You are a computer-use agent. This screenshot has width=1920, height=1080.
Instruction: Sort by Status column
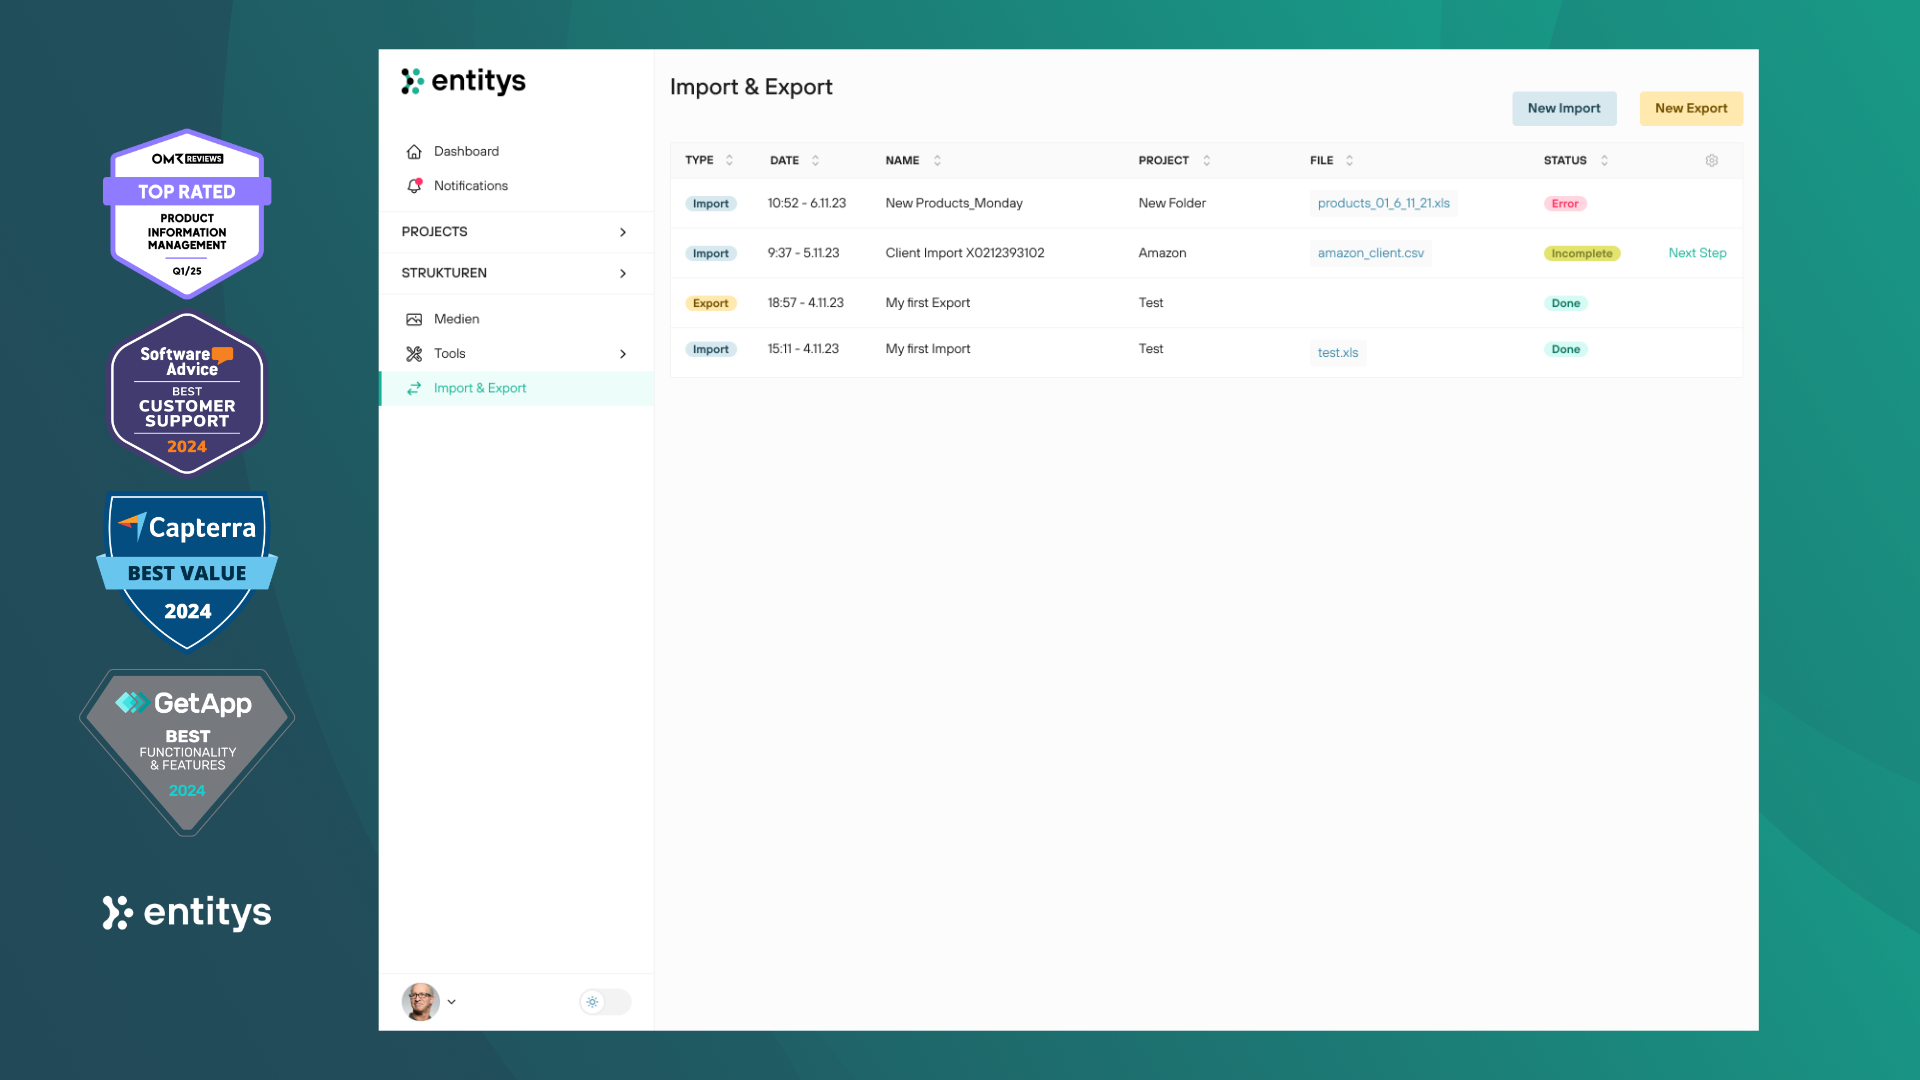[x=1604, y=160]
